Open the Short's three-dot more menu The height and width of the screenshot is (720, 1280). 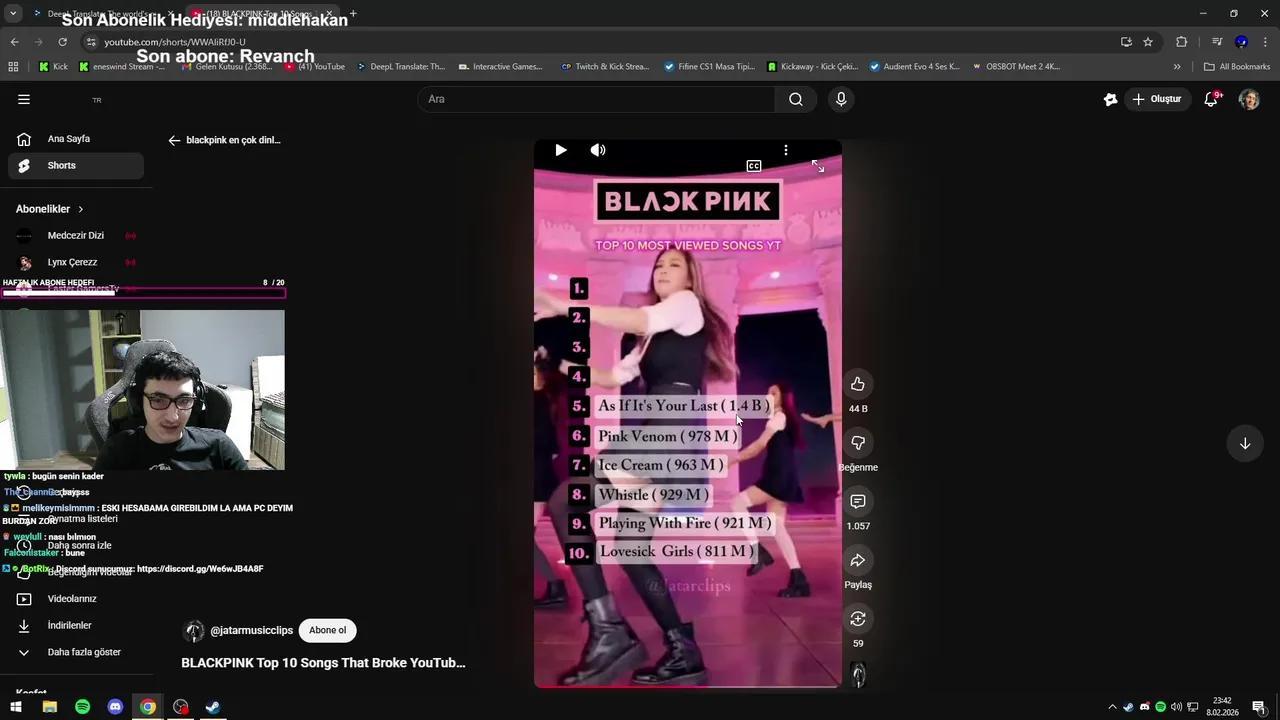pos(786,150)
